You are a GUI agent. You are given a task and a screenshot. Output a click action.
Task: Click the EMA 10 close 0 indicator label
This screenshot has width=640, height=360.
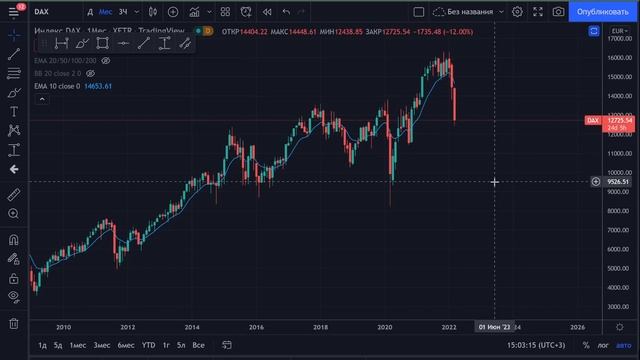(x=57, y=86)
